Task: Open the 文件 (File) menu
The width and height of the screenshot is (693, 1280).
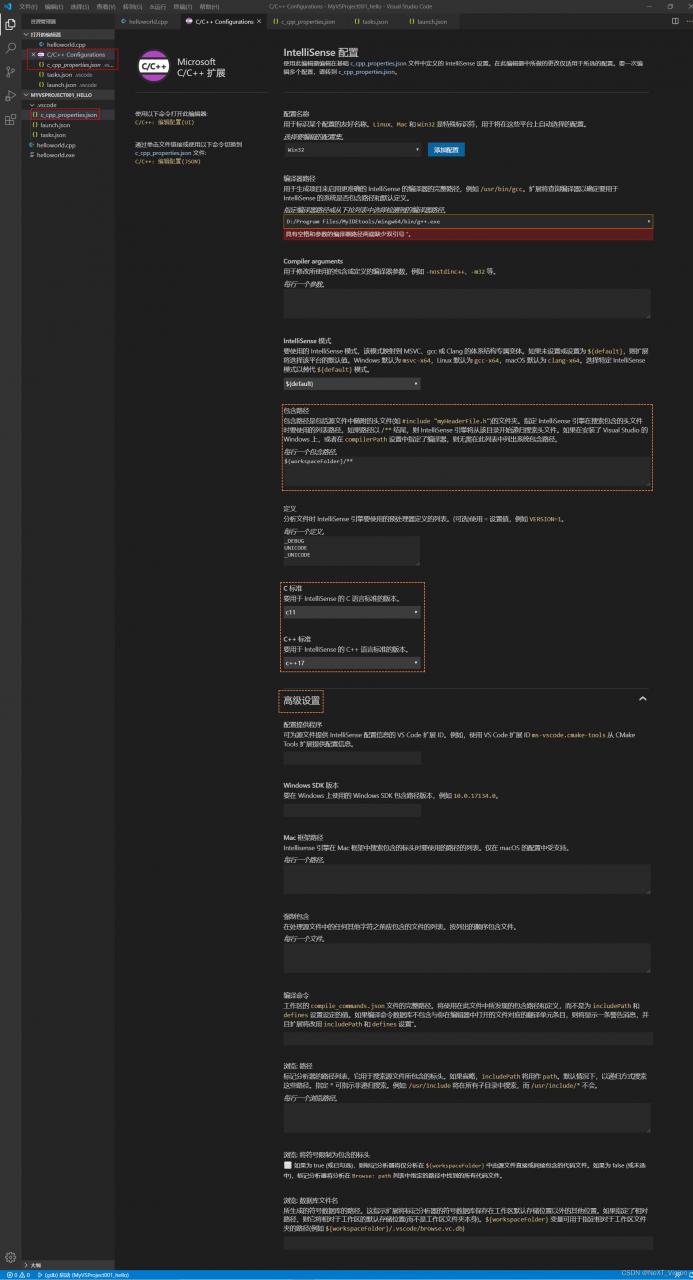Action: [27, 6]
